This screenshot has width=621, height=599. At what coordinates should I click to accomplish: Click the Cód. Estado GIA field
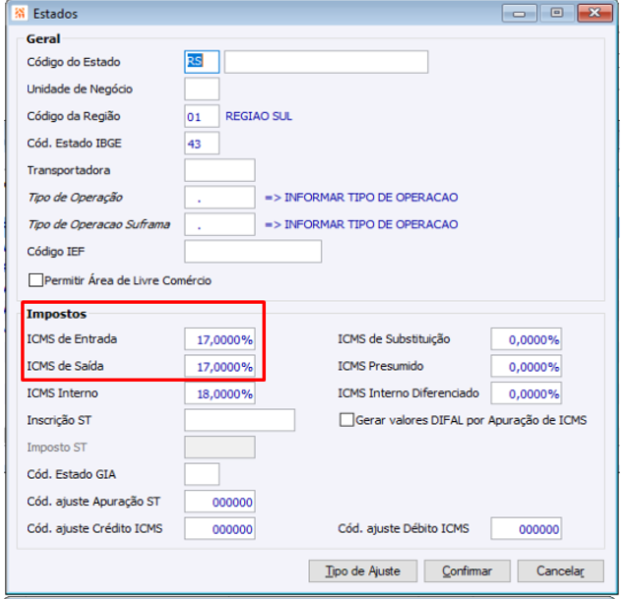tap(202, 474)
